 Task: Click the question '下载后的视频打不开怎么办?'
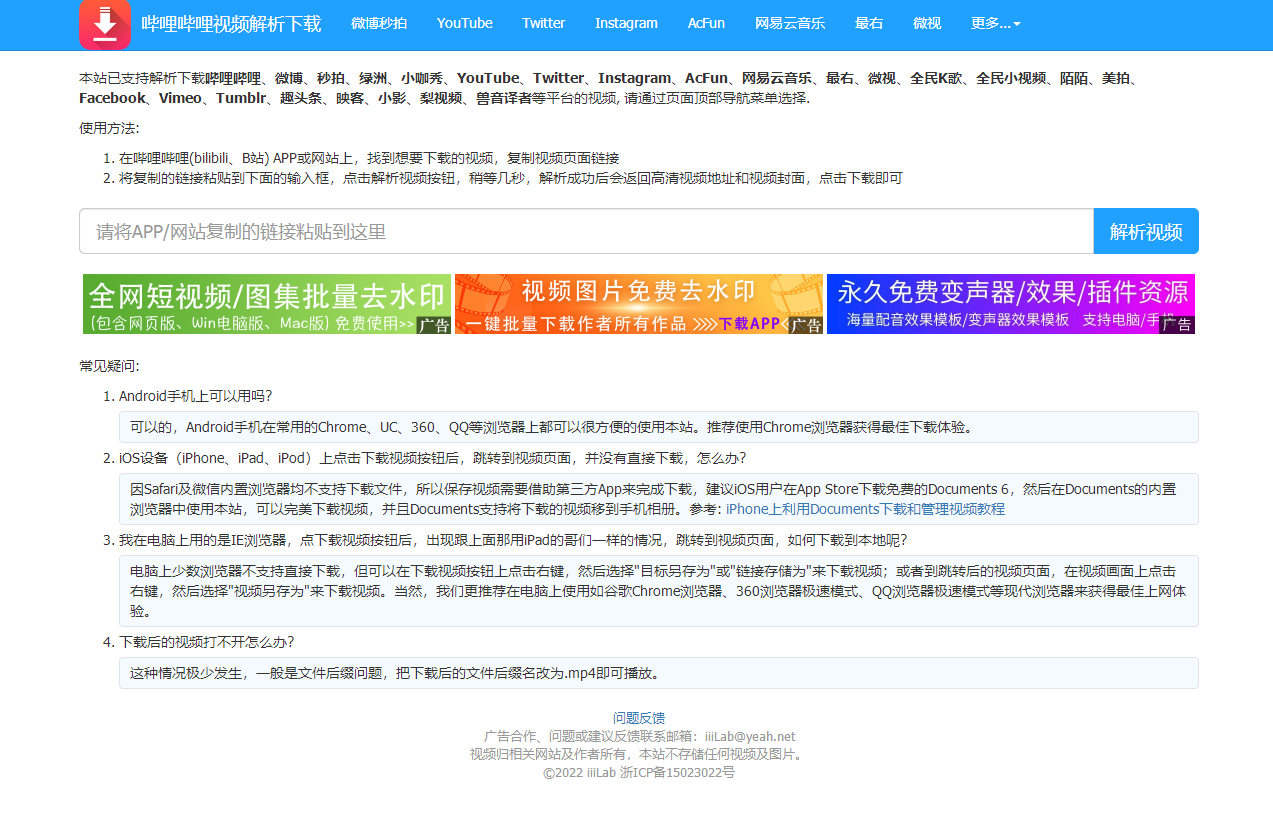click(x=207, y=642)
